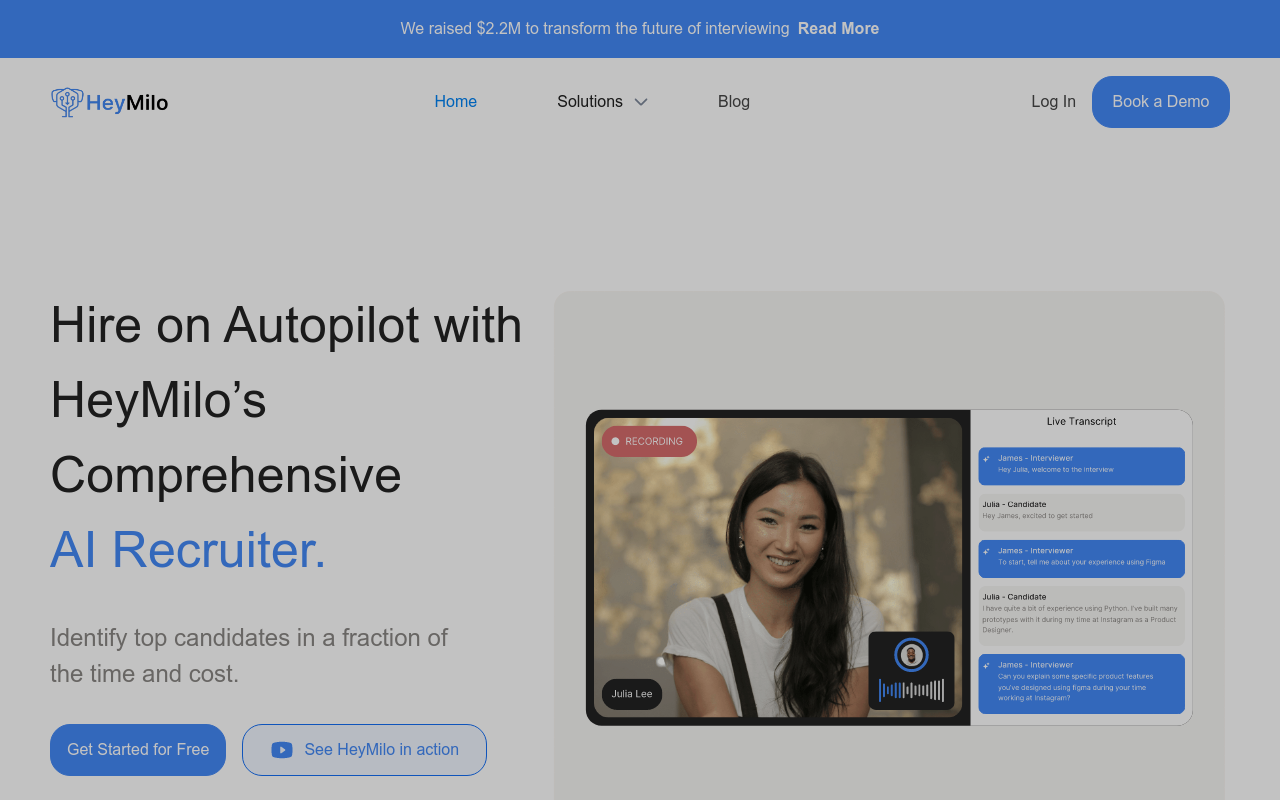Open the Blog page

pos(734,102)
